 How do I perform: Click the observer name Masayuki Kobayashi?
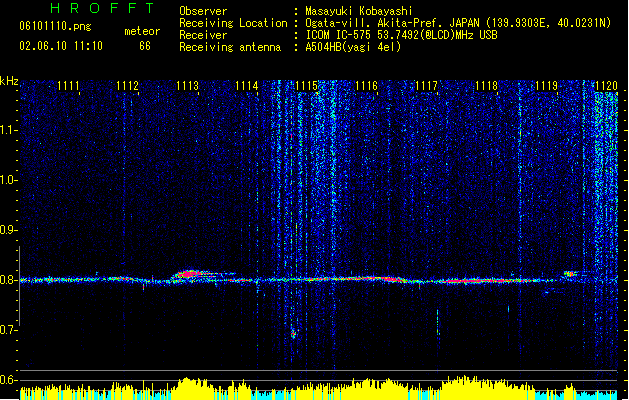click(359, 11)
